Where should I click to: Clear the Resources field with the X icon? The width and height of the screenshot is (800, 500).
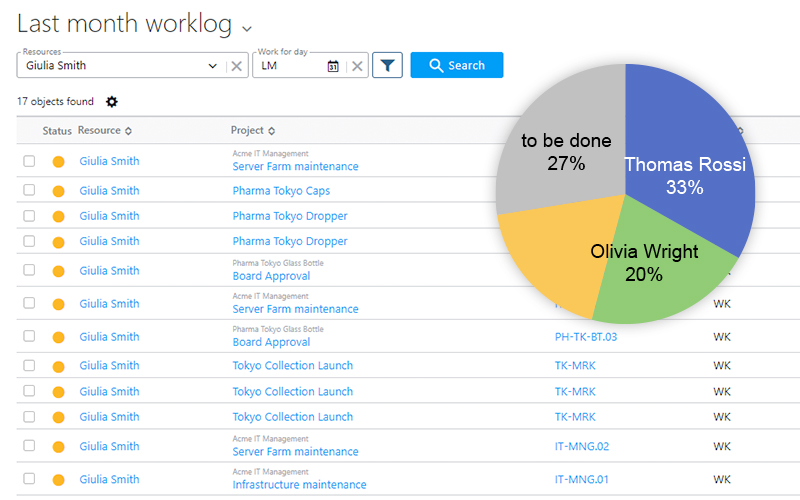coord(236,66)
